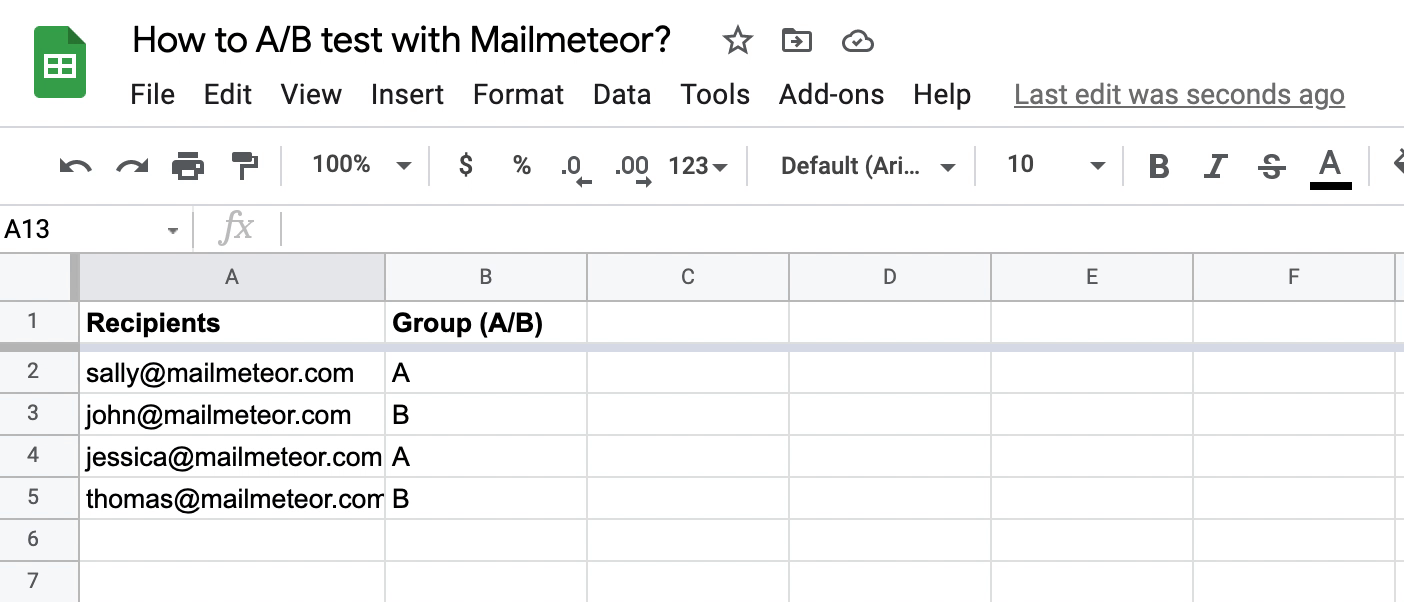Open the Default (Arial) font dropdown
This screenshot has height=602, width=1404.
868,166
